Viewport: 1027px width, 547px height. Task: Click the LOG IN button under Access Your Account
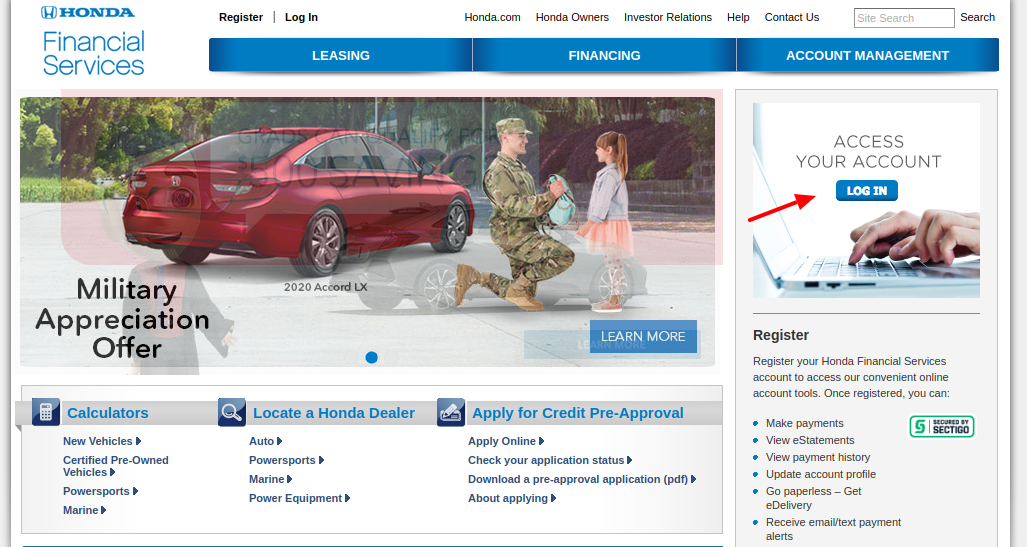tap(867, 191)
